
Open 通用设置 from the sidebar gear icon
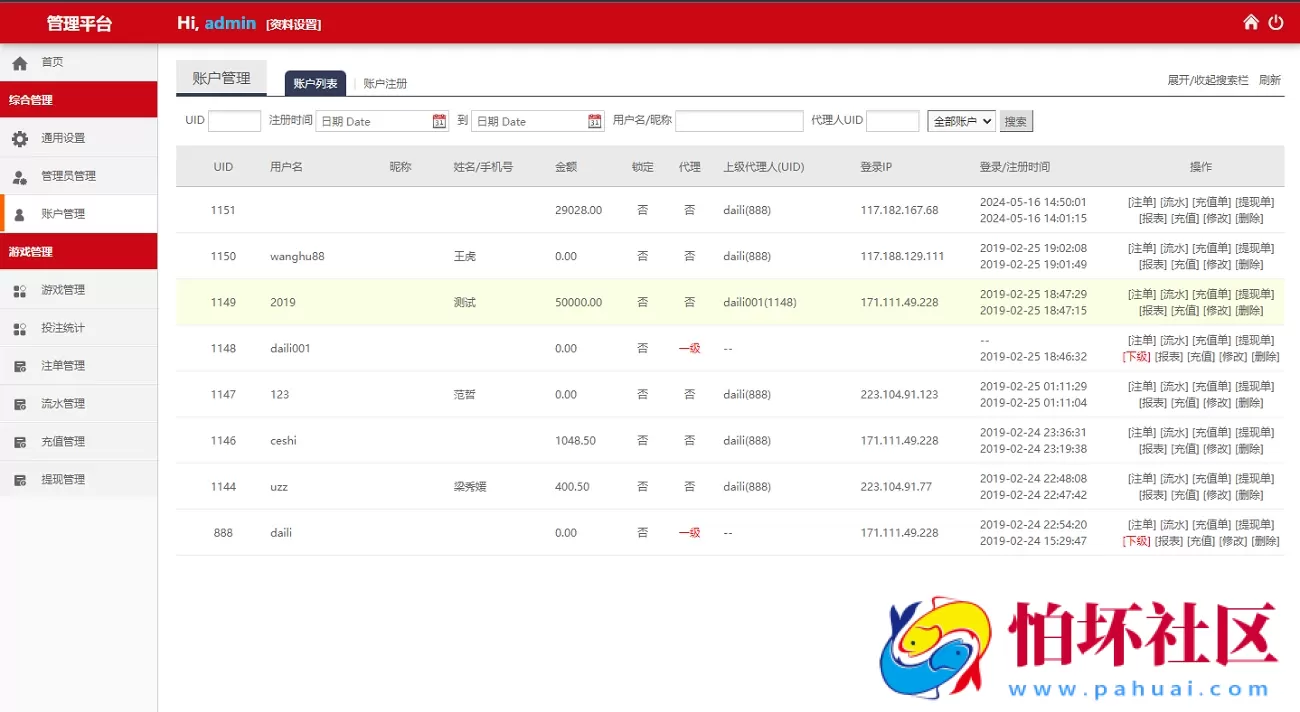tap(55, 139)
